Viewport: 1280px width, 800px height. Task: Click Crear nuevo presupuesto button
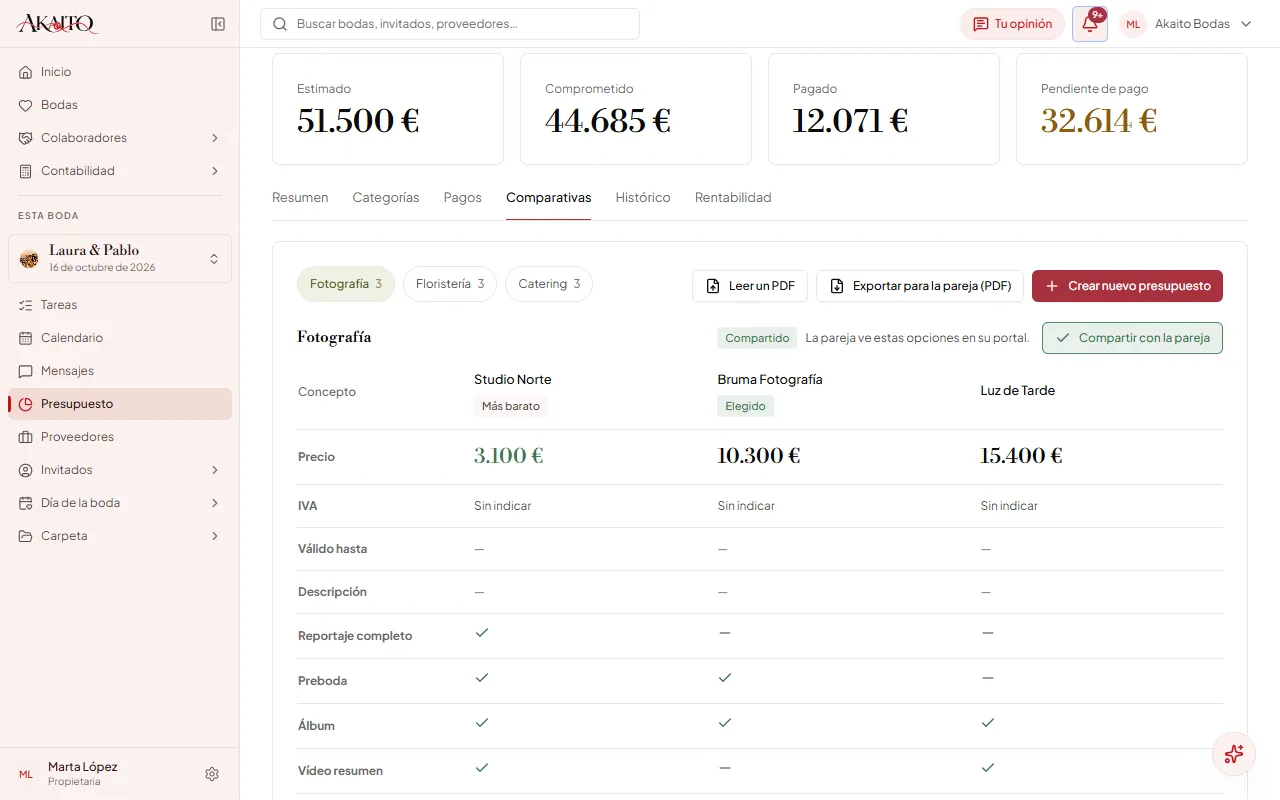click(x=1127, y=286)
